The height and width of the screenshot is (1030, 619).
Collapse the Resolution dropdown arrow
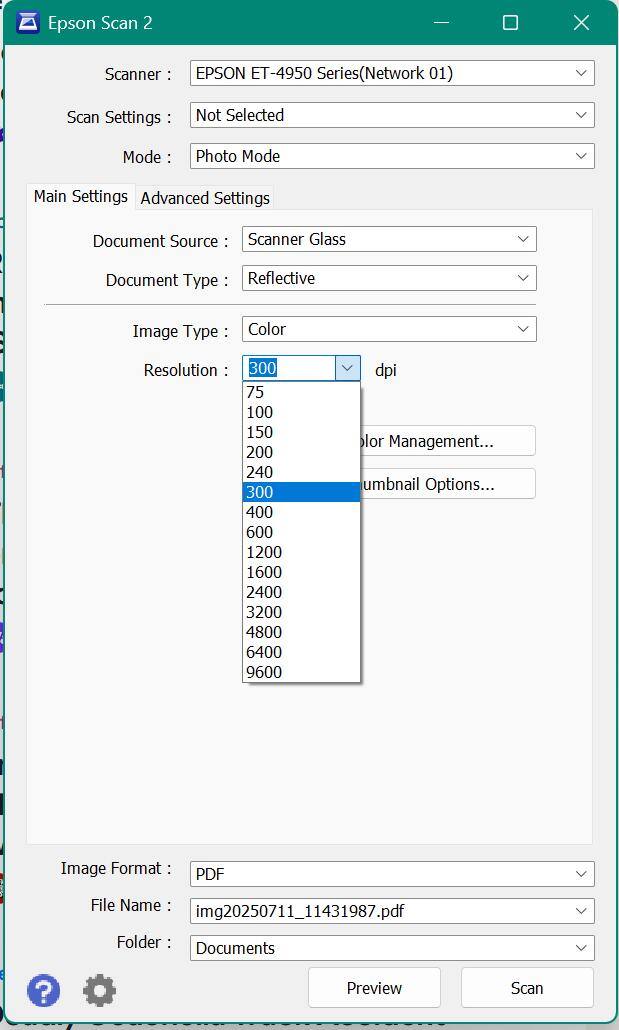pyautogui.click(x=347, y=368)
